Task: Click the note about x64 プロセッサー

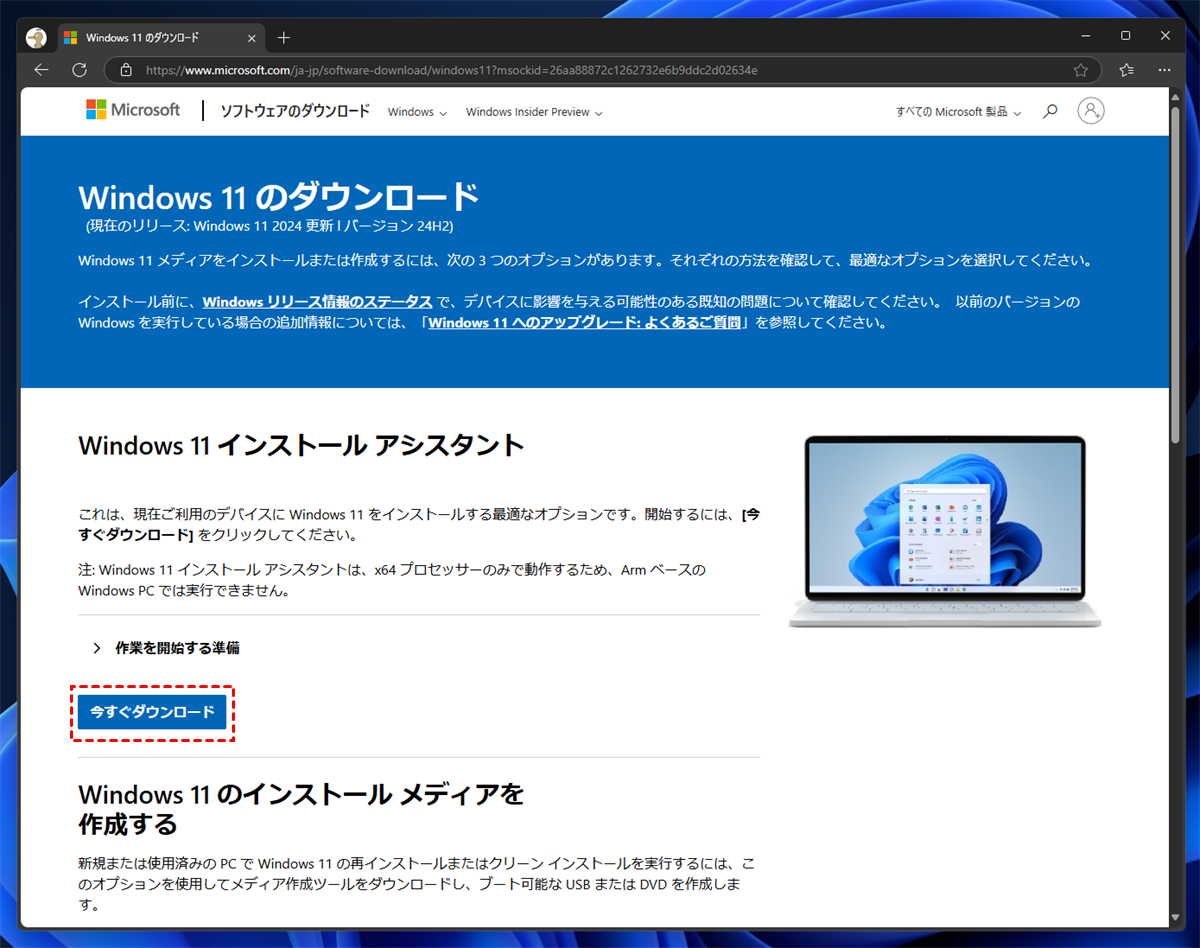Action: 392,580
